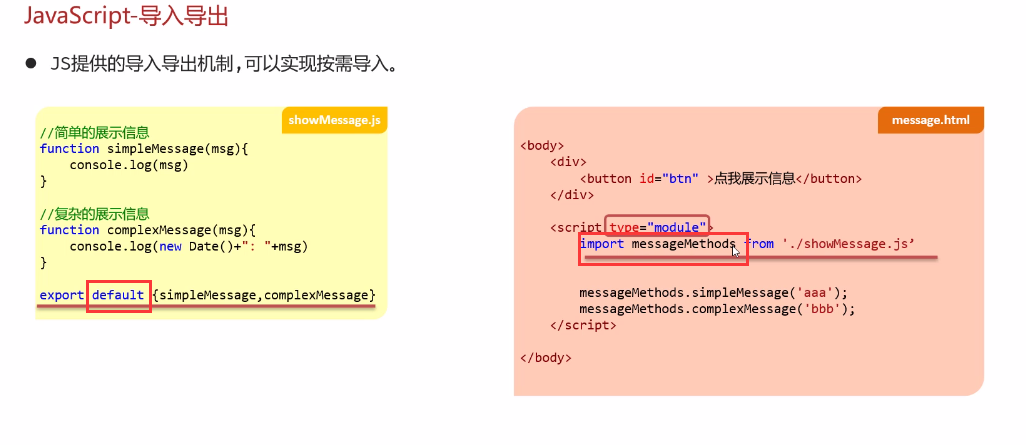Click "messageMethods.complexMessage('bbb');" line
Image resolution: width=1026 pixels, height=445 pixels.
click(x=718, y=308)
